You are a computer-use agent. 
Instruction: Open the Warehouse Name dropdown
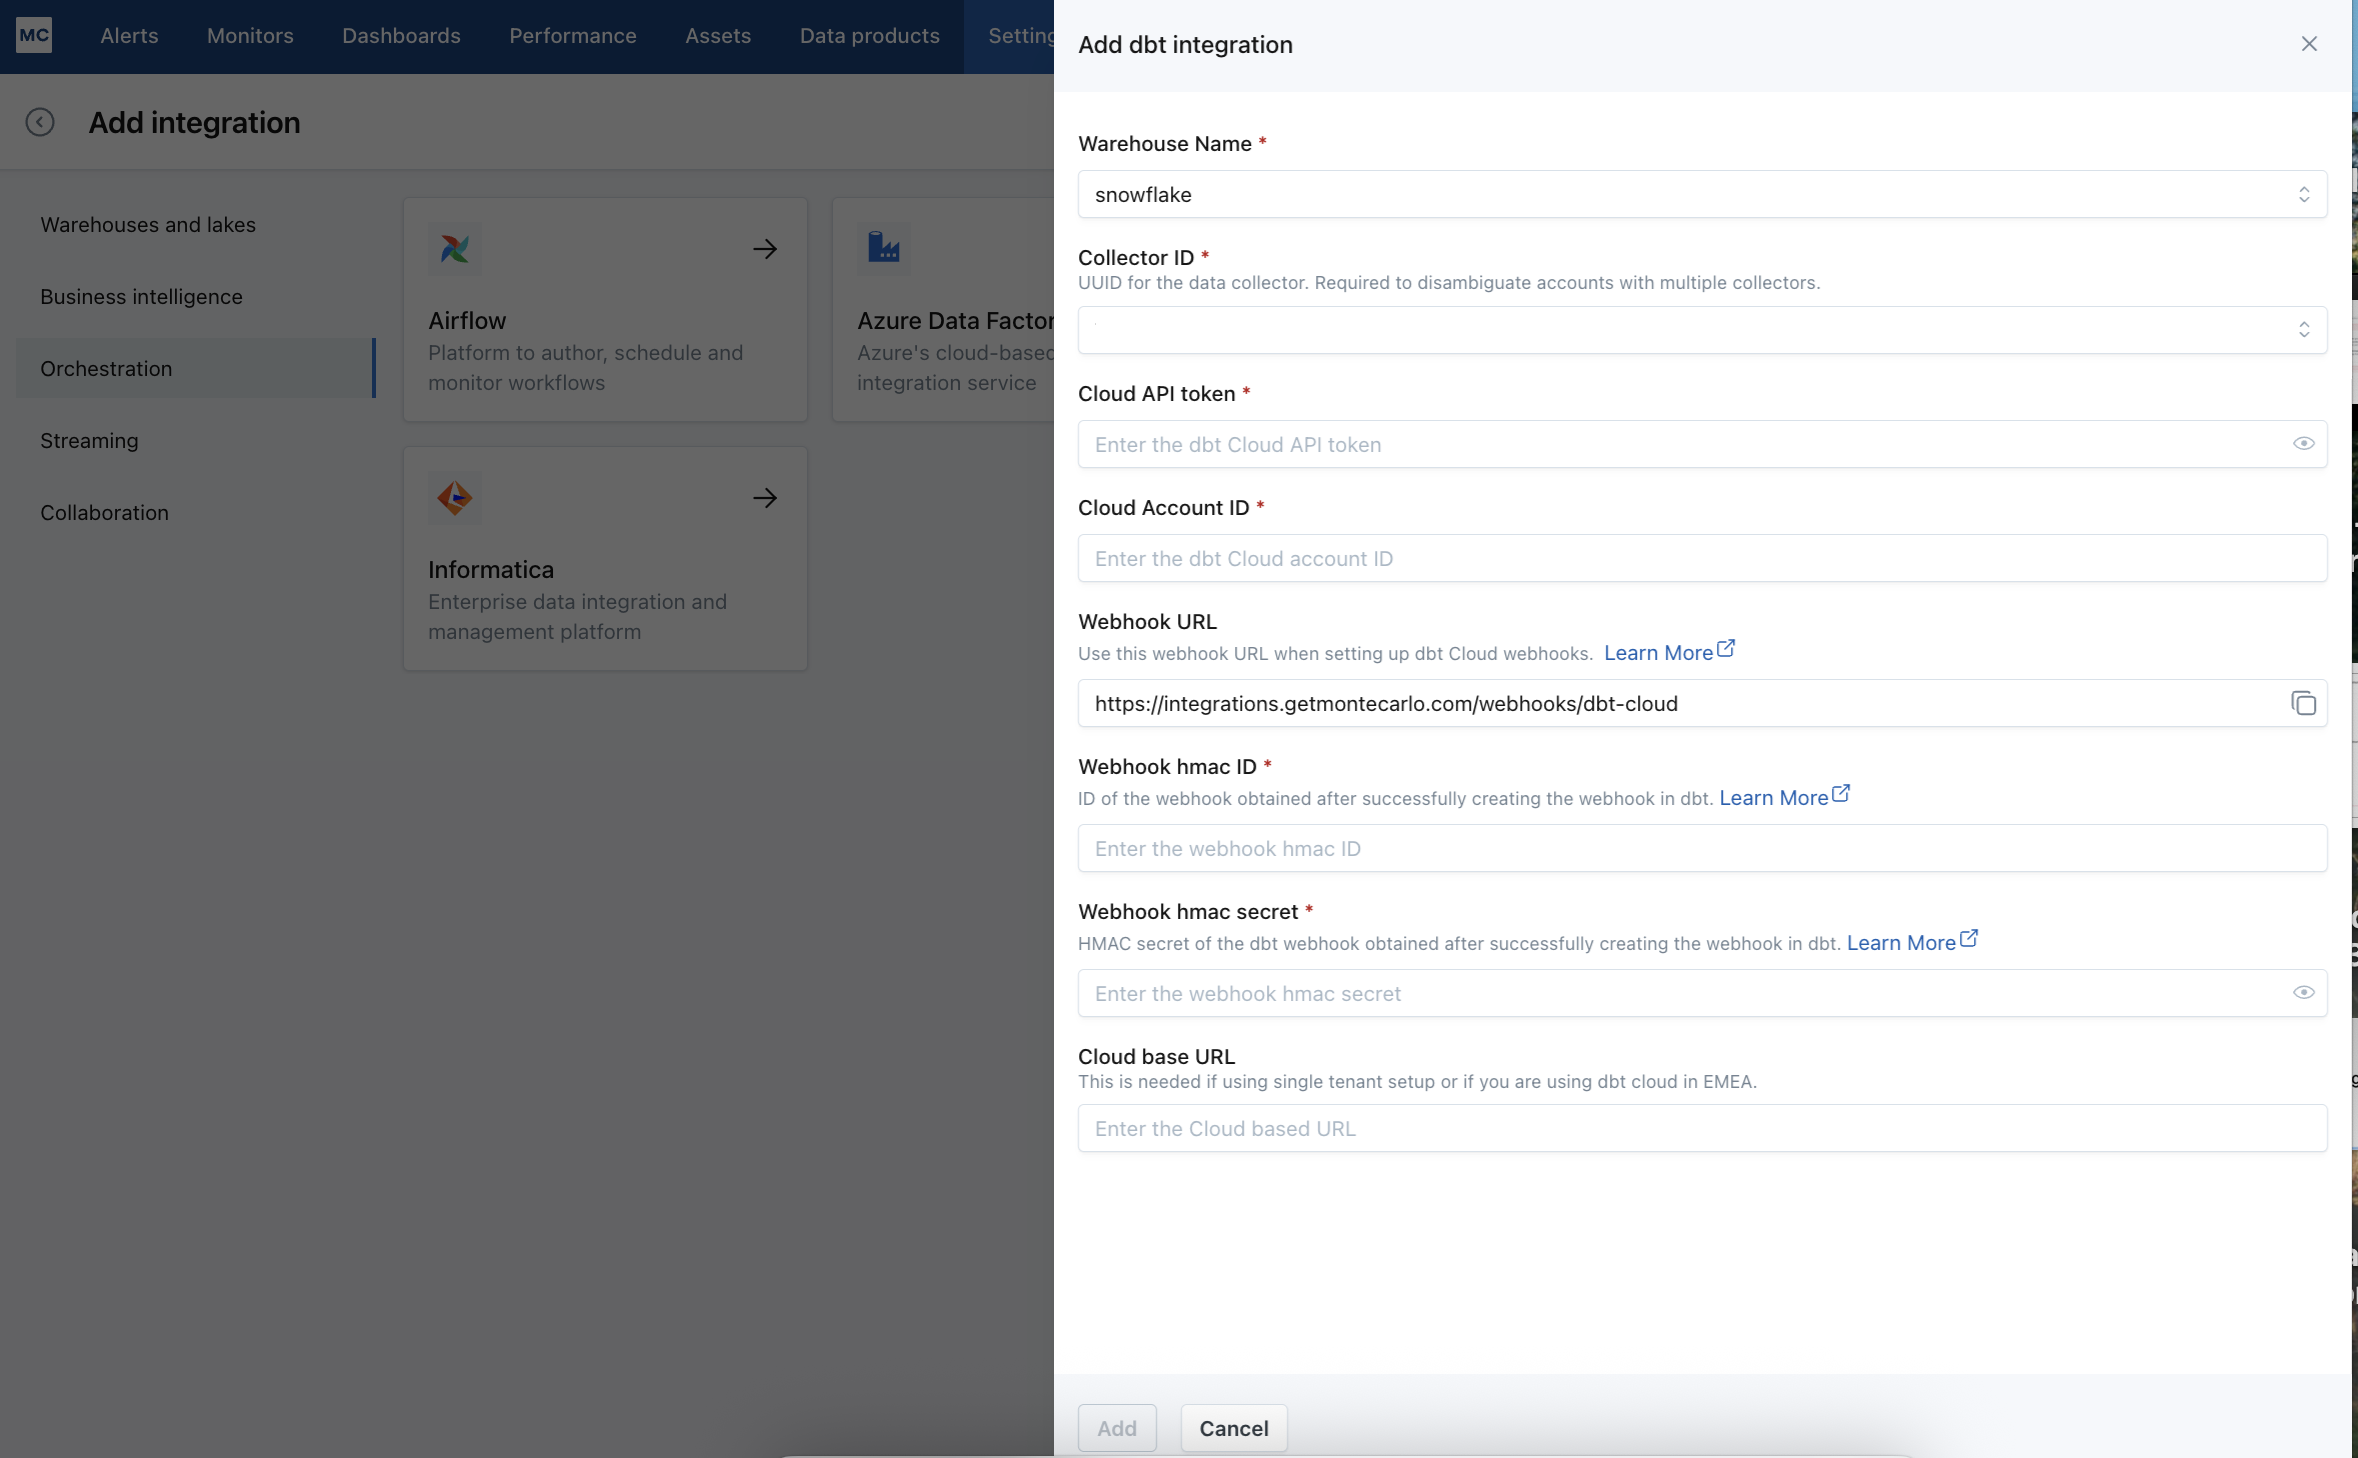click(x=1701, y=194)
